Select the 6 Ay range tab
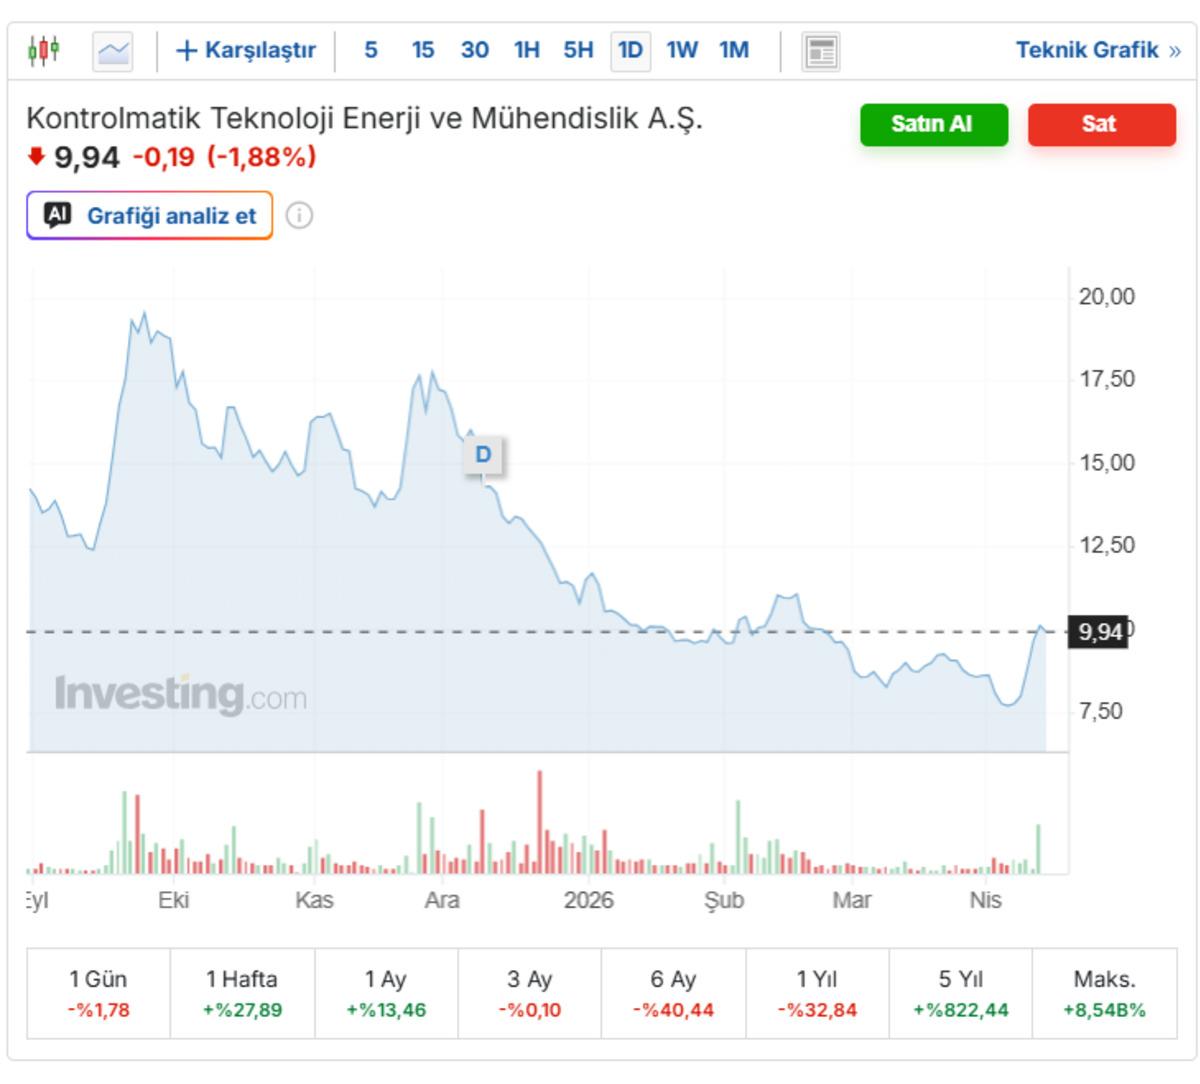Viewport: 1200px width, 1084px height. tap(673, 993)
